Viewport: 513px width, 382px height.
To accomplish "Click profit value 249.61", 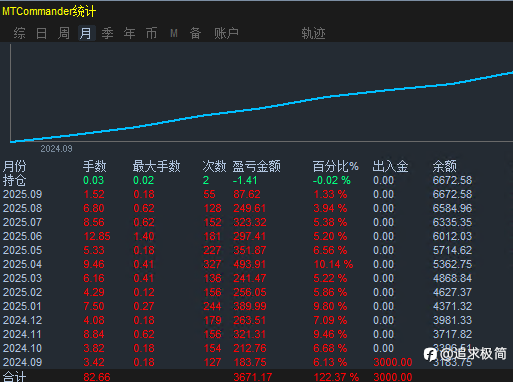I will click(250, 208).
